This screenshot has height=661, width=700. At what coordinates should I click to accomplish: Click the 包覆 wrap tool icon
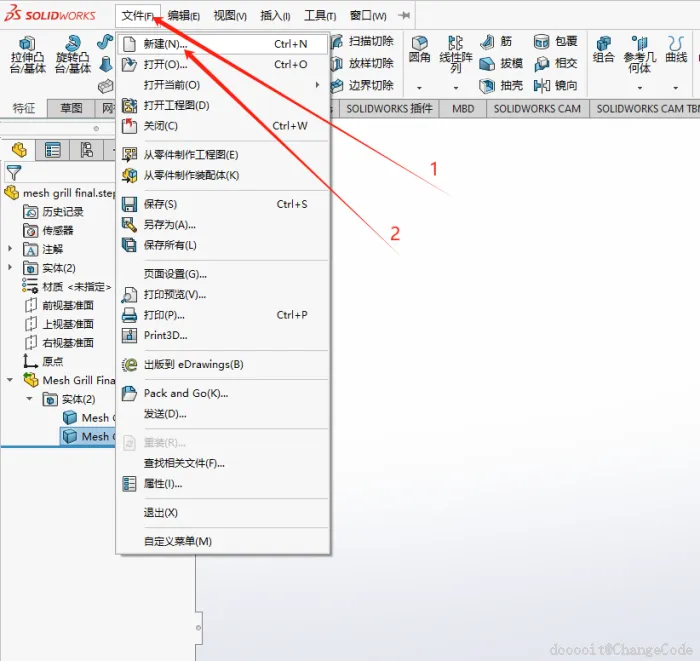coord(542,42)
